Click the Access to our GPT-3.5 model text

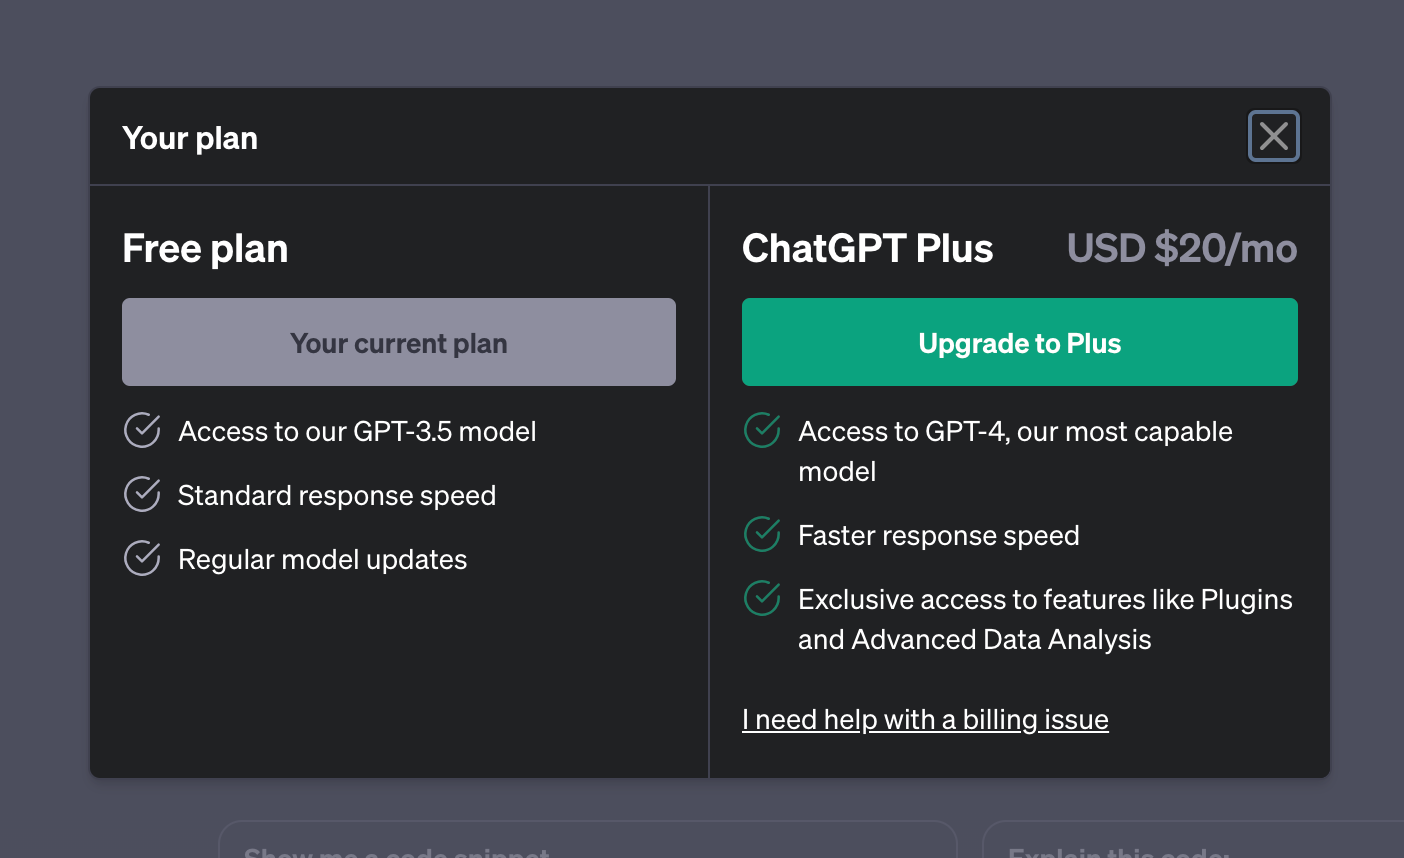point(357,431)
